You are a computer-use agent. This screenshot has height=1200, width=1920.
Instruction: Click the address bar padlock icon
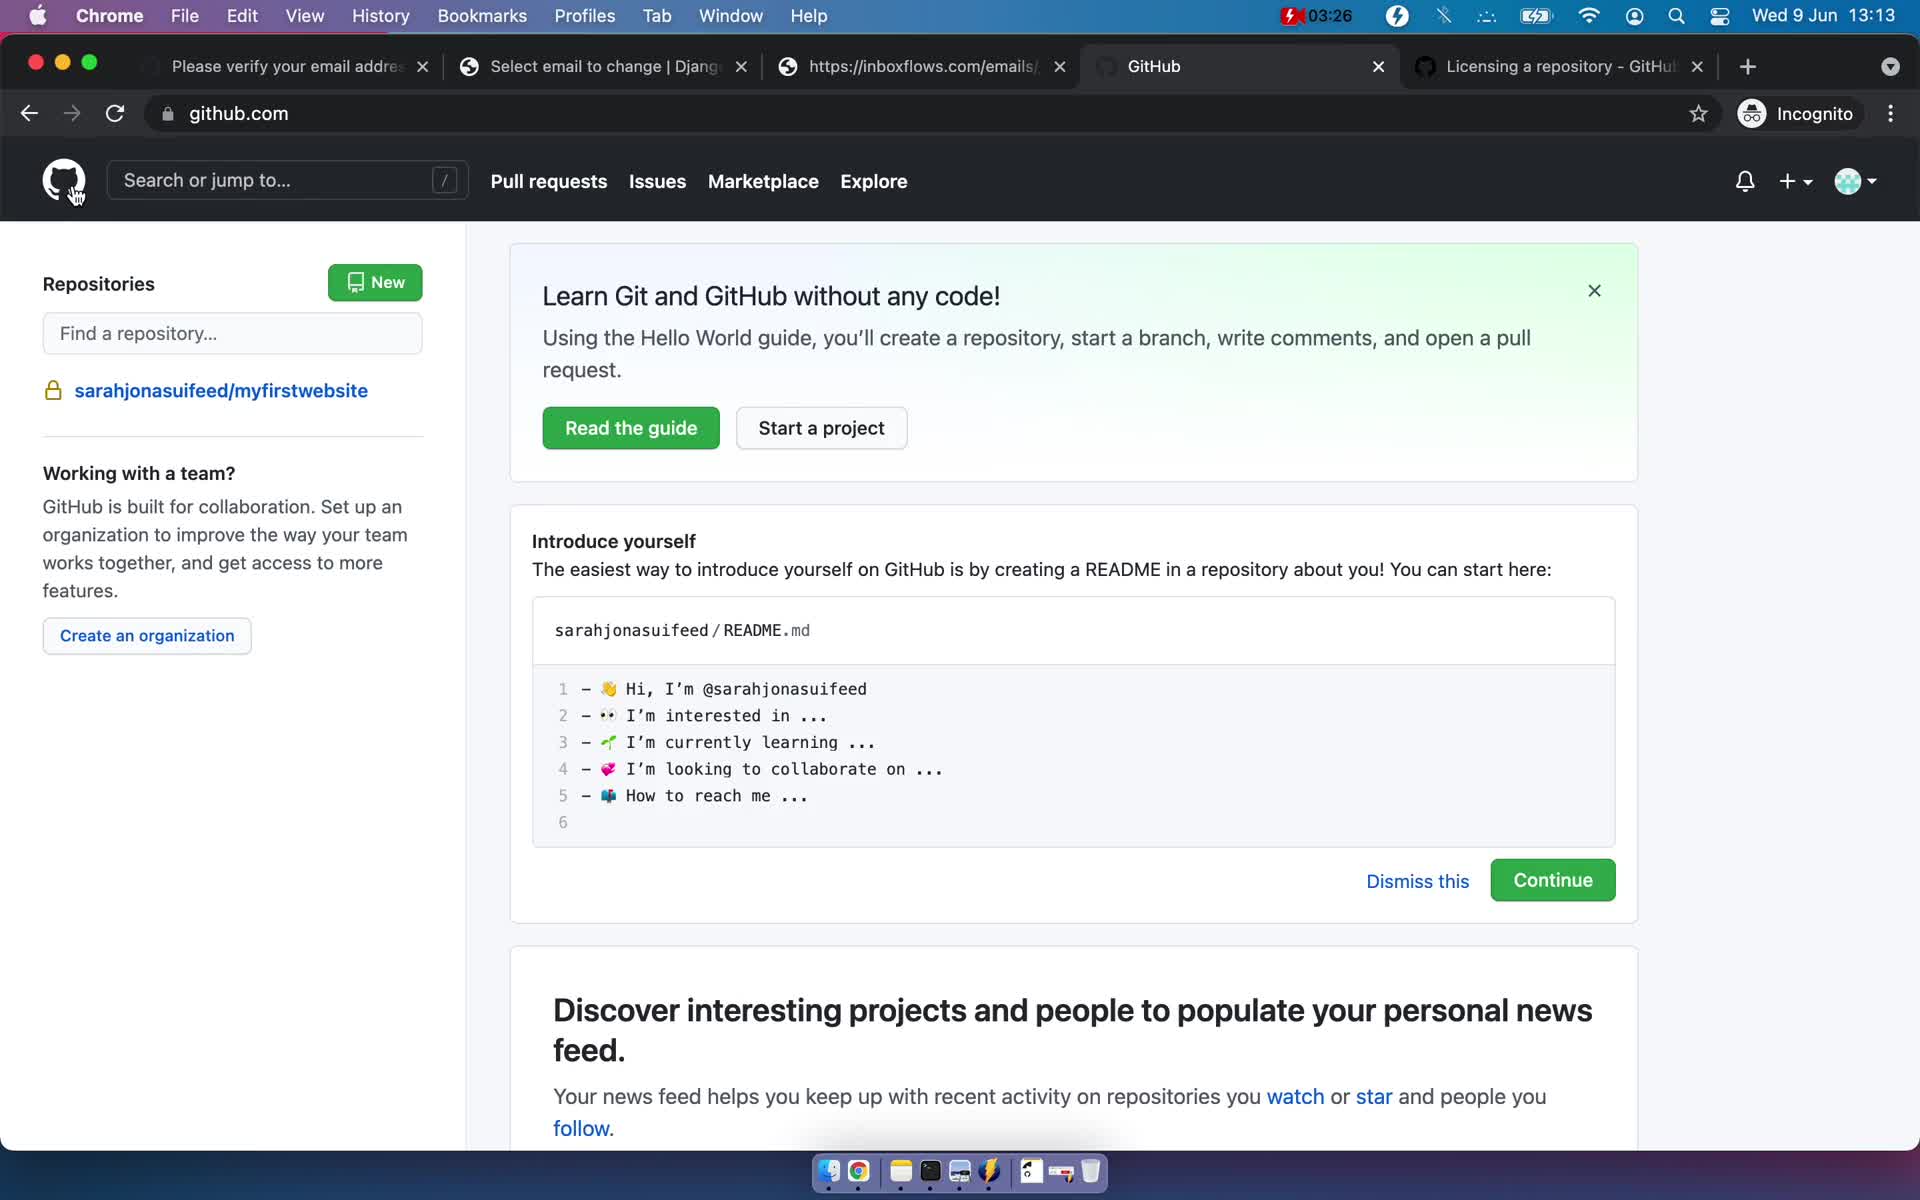pyautogui.click(x=168, y=114)
